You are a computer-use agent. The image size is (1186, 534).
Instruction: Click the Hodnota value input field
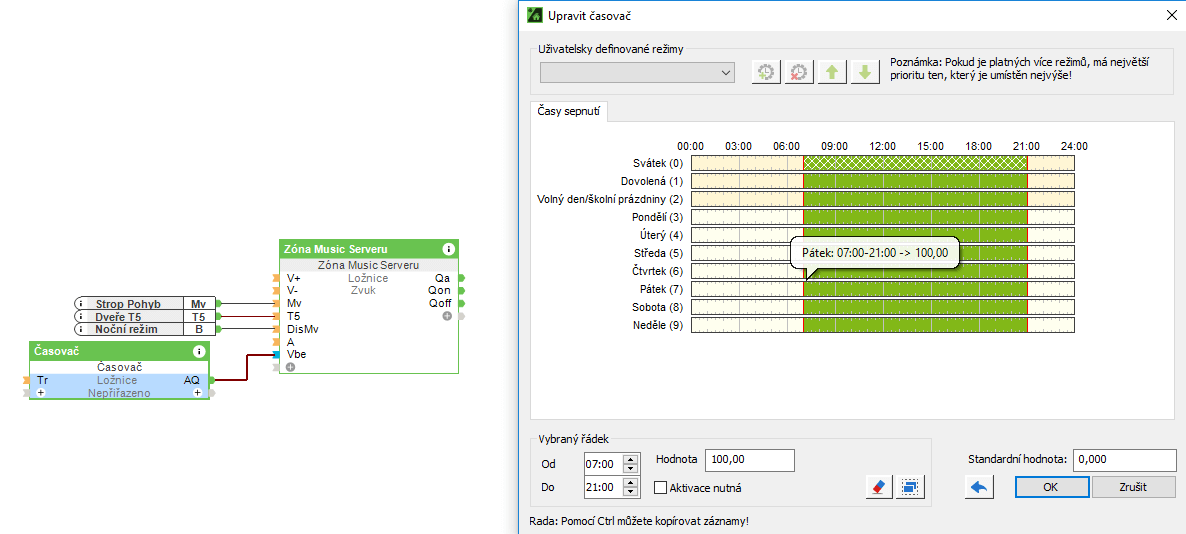point(749,460)
